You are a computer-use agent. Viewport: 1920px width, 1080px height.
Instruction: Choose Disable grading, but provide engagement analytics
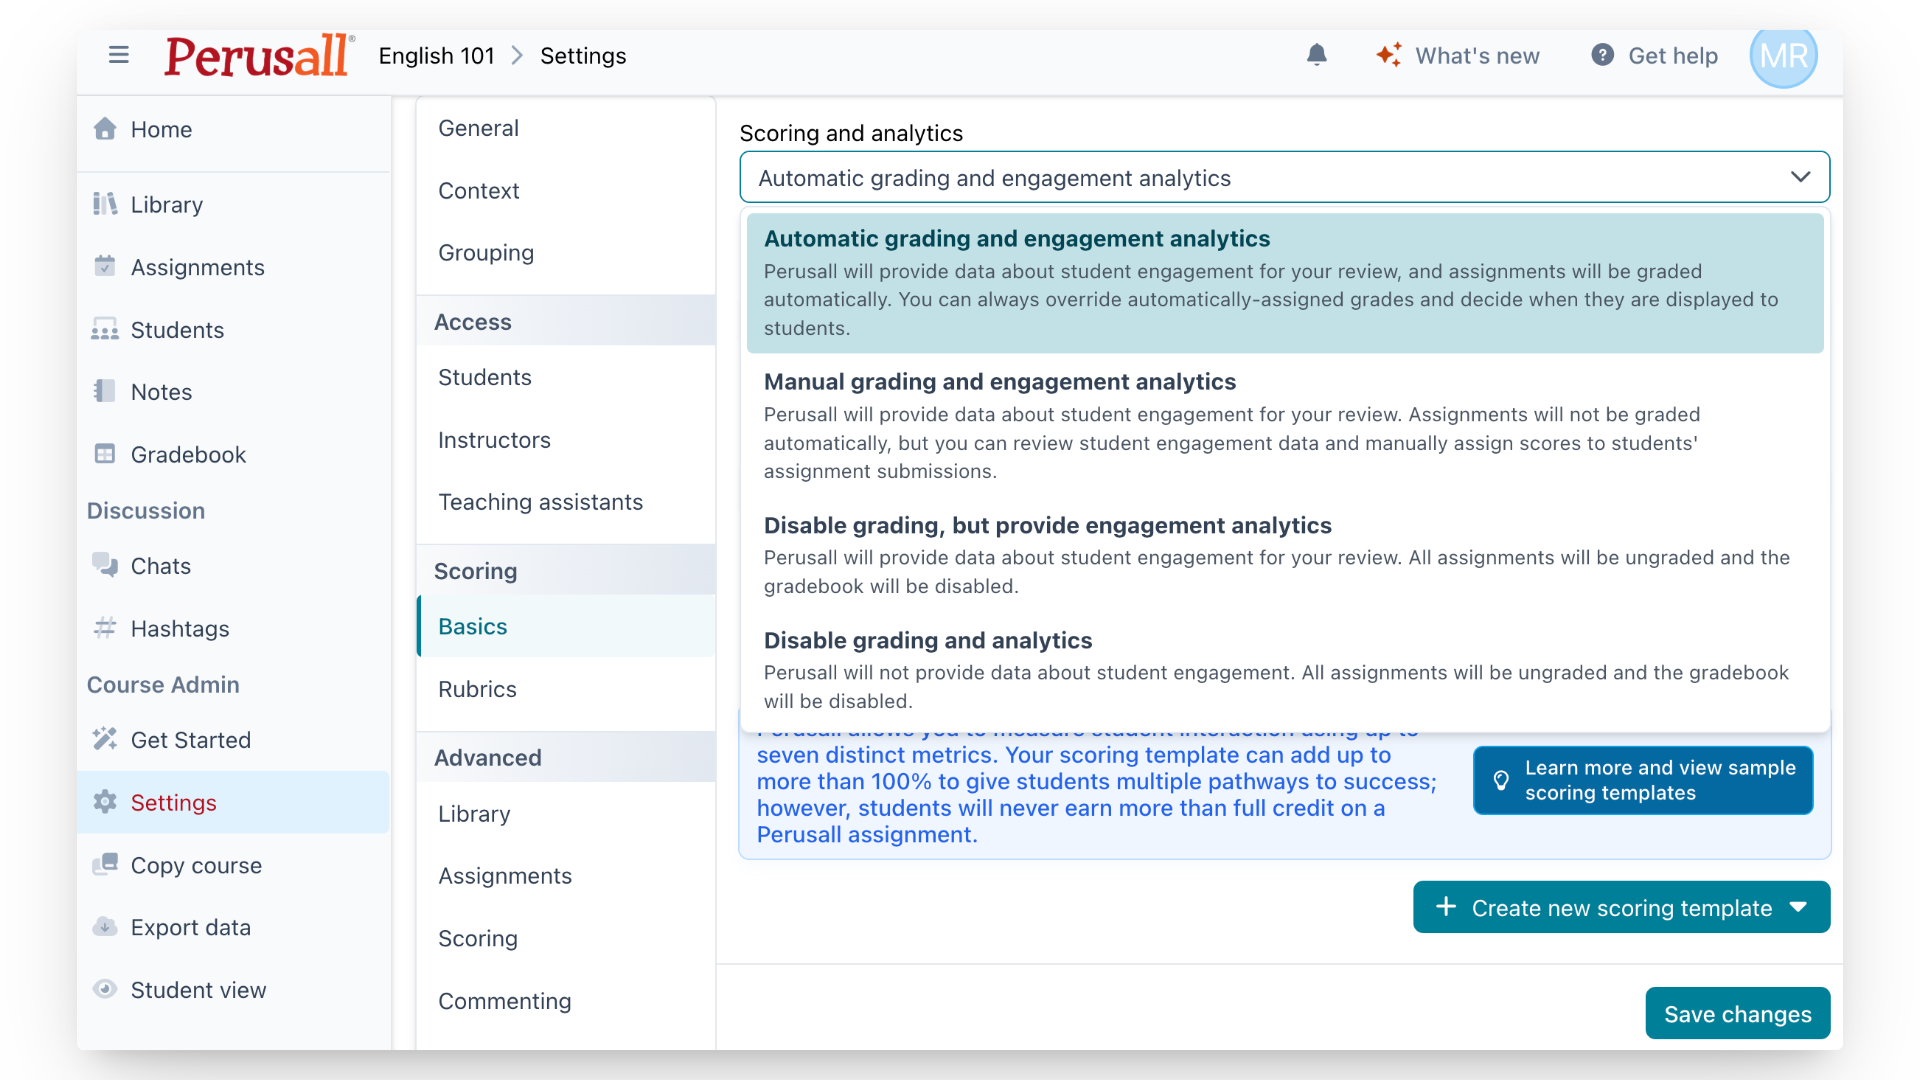[x=1285, y=555]
